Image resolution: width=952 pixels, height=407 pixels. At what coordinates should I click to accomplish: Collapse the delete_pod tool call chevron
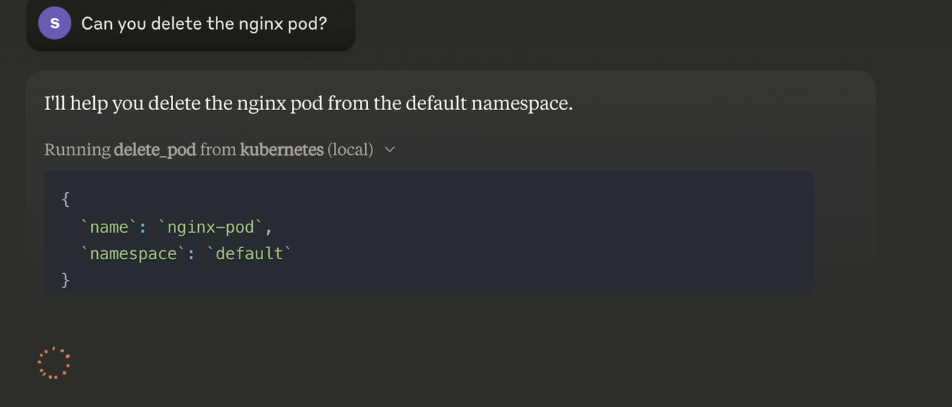(390, 149)
